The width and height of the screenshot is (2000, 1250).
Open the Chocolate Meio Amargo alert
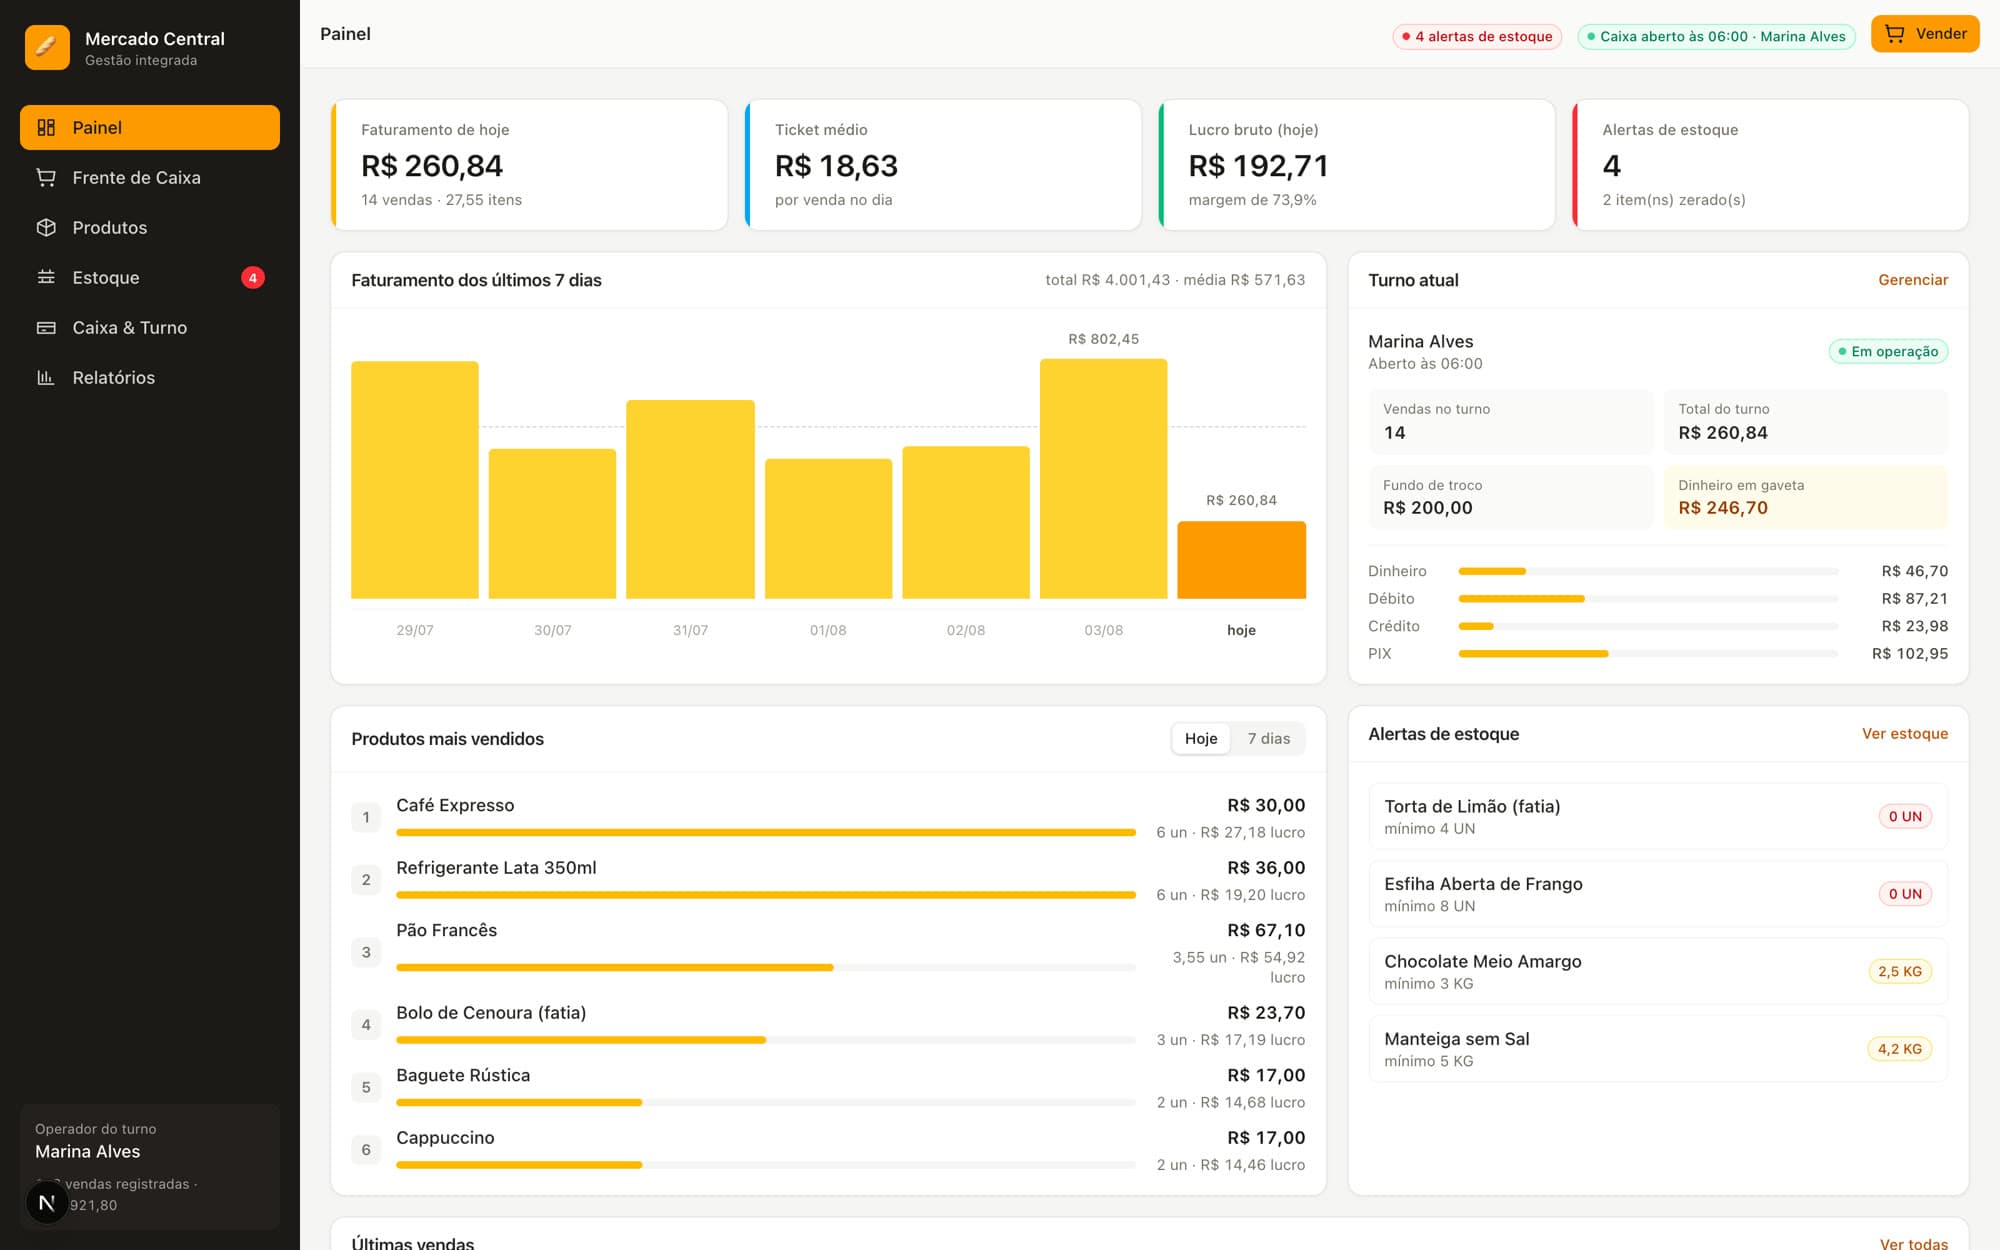click(1658, 971)
